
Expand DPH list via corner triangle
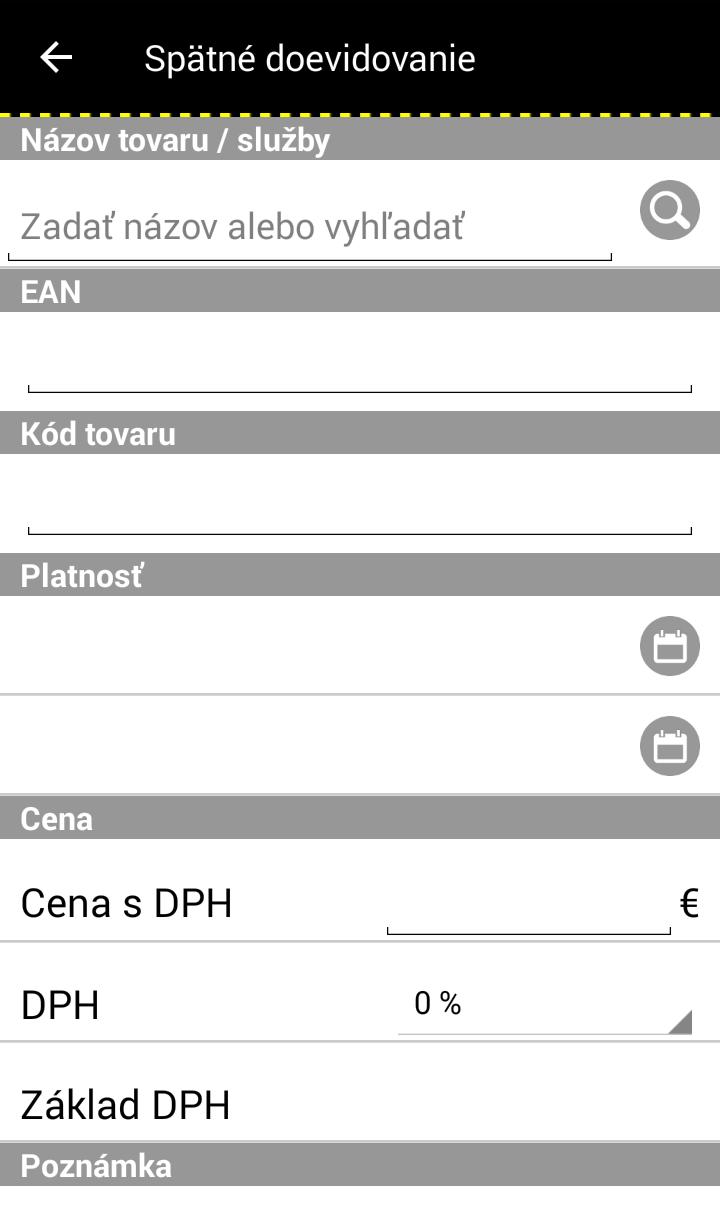point(680,1022)
